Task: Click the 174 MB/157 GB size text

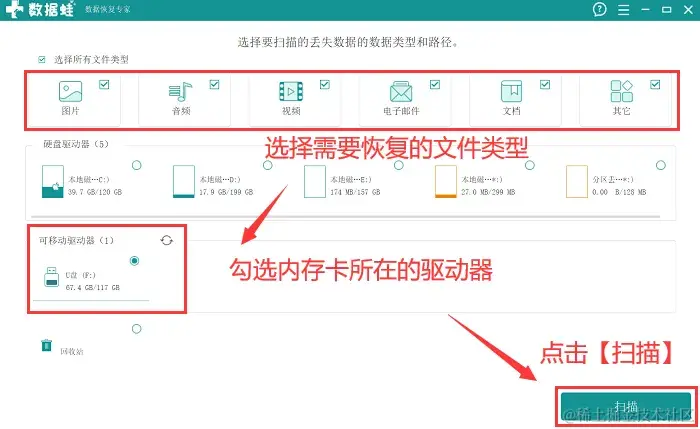Action: tap(355, 192)
